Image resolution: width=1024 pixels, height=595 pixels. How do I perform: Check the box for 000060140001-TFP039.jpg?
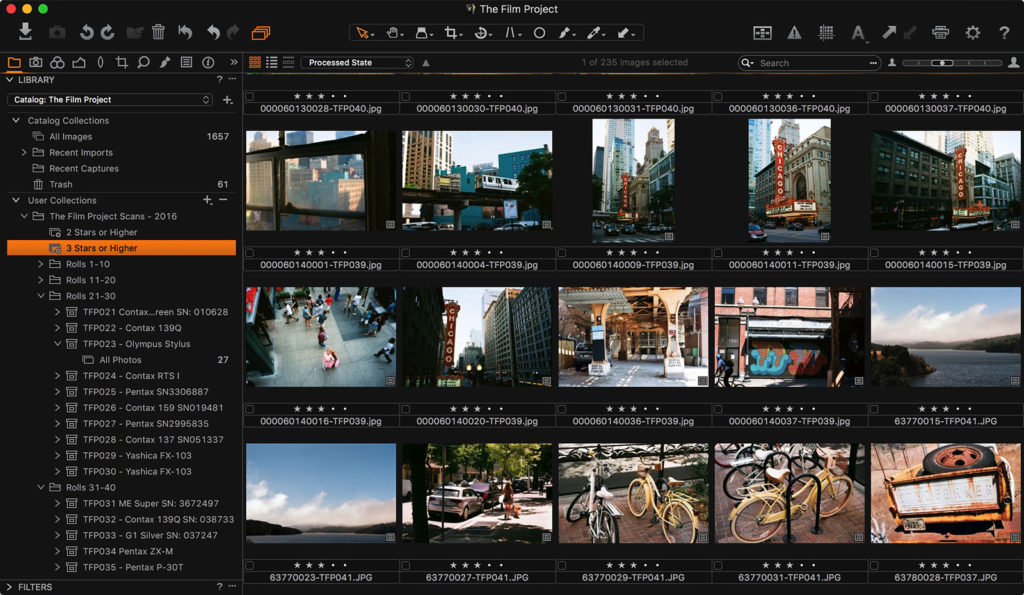[x=250, y=253]
